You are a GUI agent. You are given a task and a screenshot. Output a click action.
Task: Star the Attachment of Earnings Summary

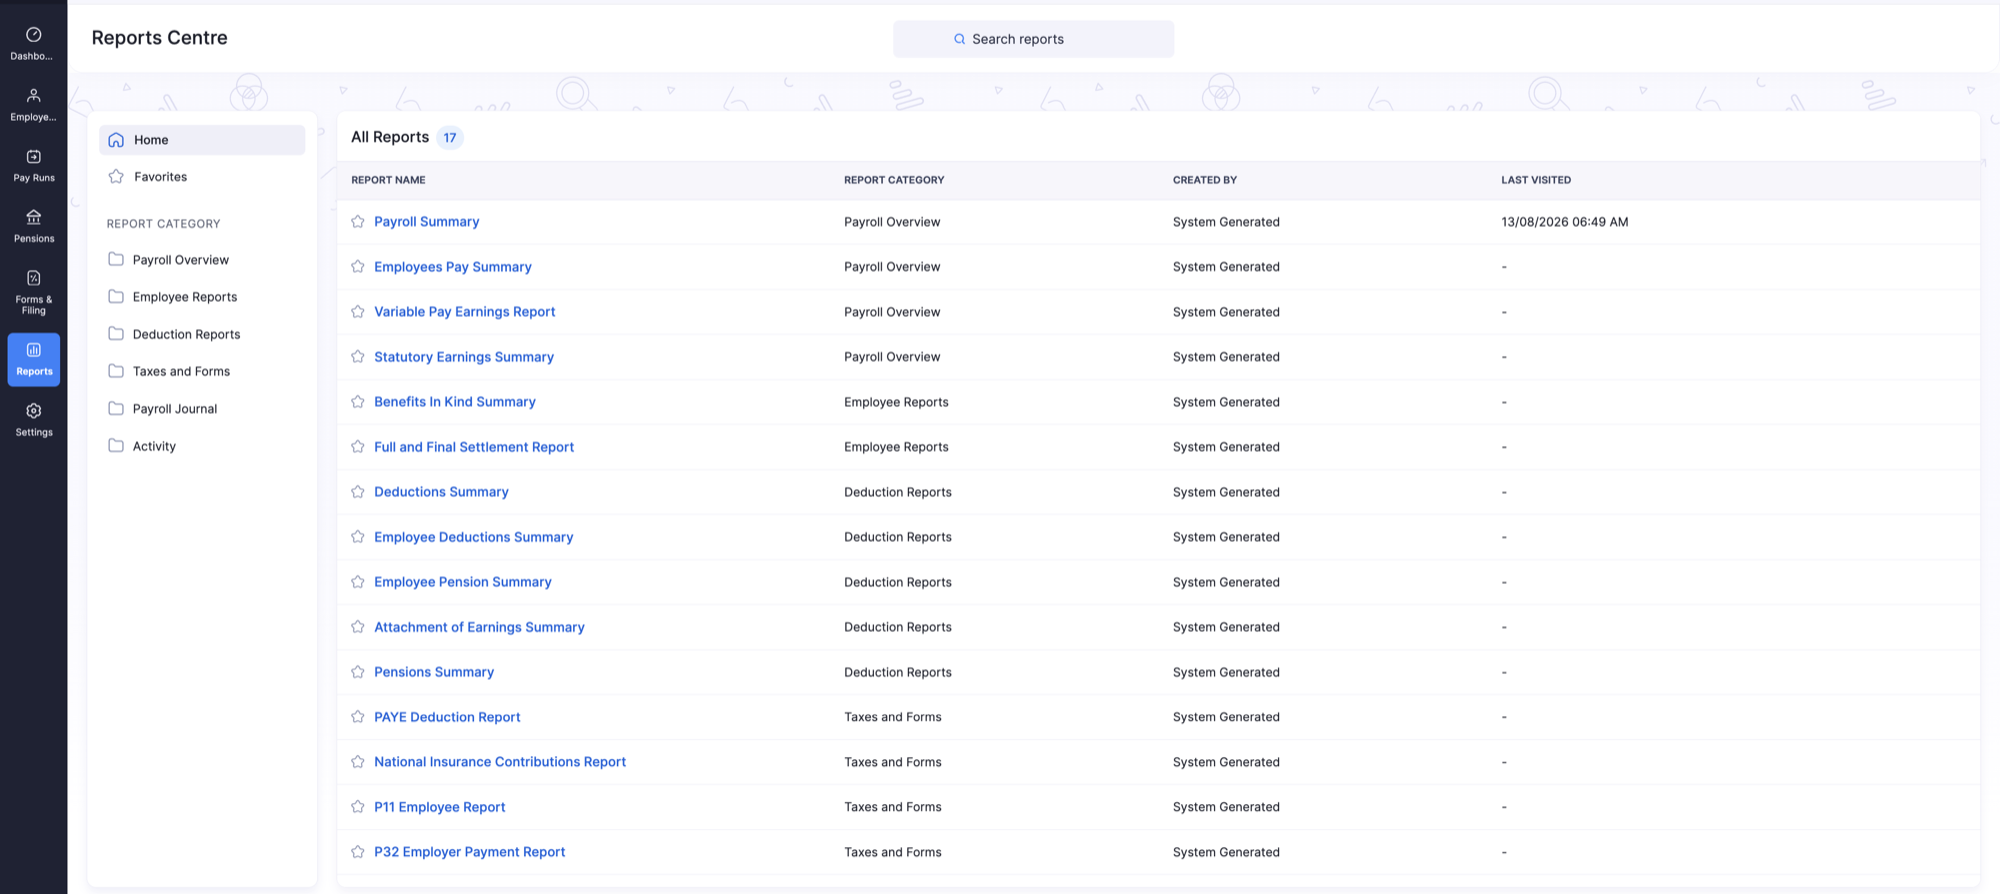pos(358,626)
